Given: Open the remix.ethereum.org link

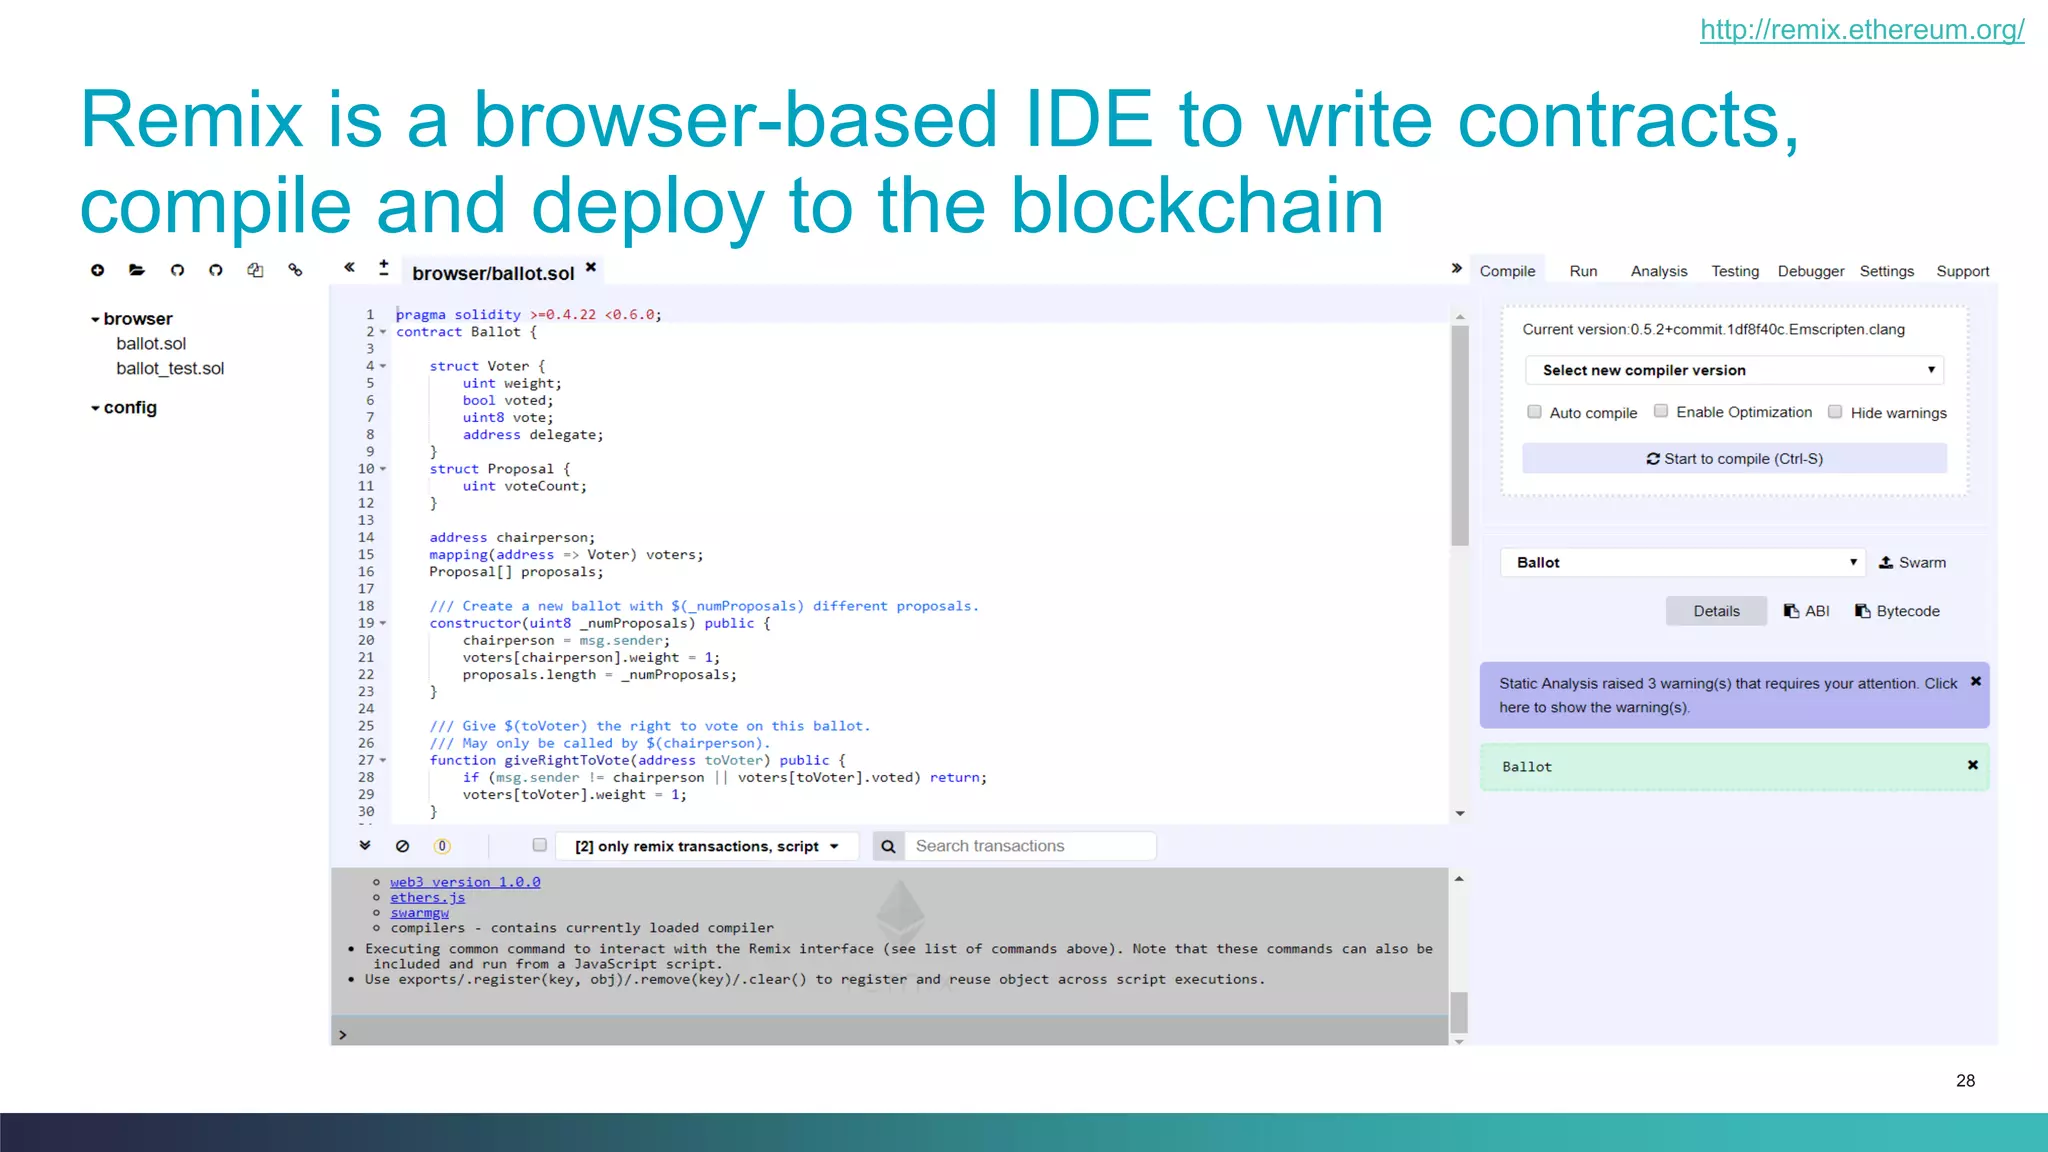Looking at the screenshot, I should 1861,30.
